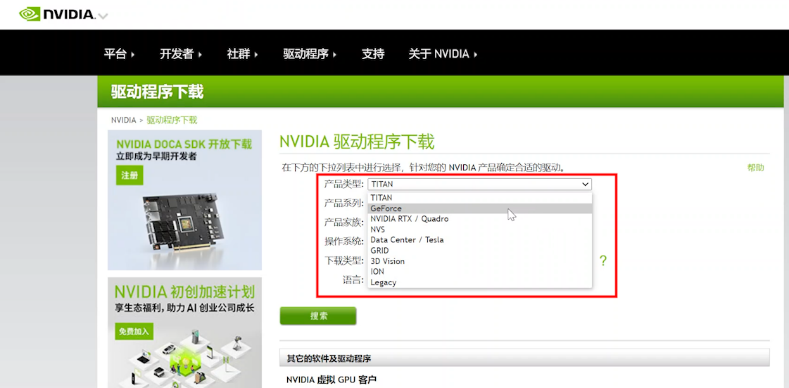
Task: Collapse the 产品类型 dropdown showing TITAN
Action: coord(480,184)
